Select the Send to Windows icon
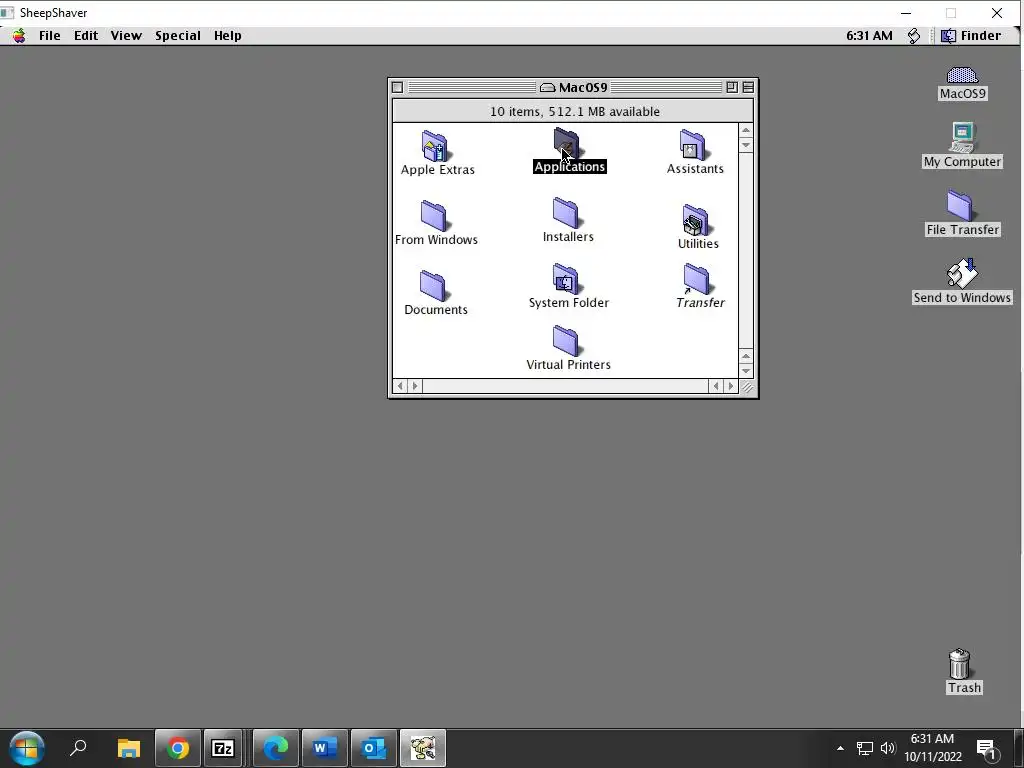Viewport: 1024px width, 768px height. click(962, 281)
